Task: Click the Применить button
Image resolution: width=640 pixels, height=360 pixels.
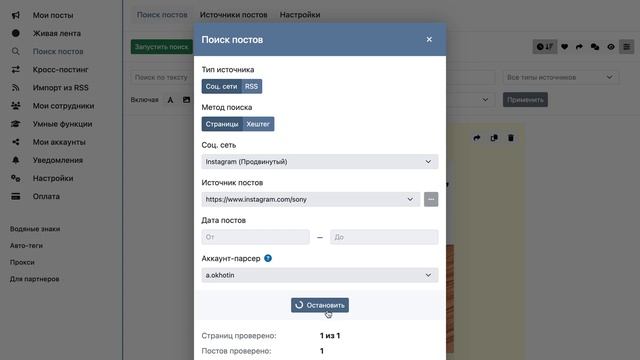Action: pyautogui.click(x=525, y=100)
